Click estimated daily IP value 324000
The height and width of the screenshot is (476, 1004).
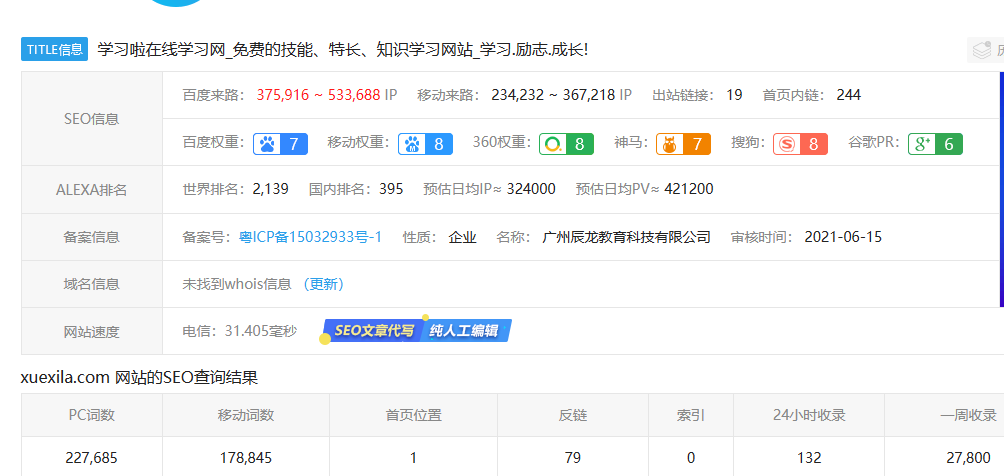coord(531,189)
